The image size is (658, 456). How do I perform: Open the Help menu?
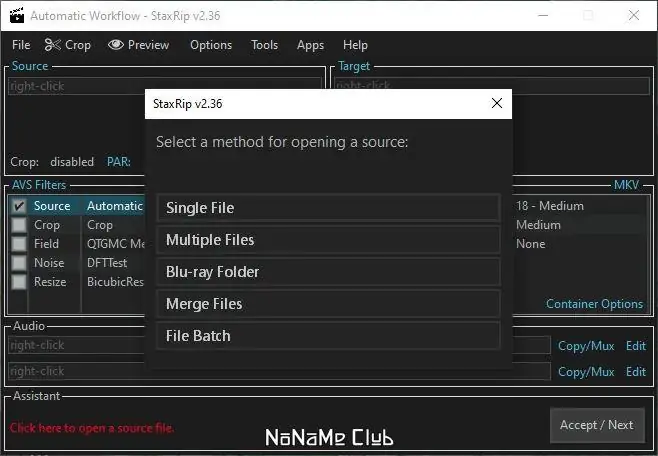tap(355, 45)
